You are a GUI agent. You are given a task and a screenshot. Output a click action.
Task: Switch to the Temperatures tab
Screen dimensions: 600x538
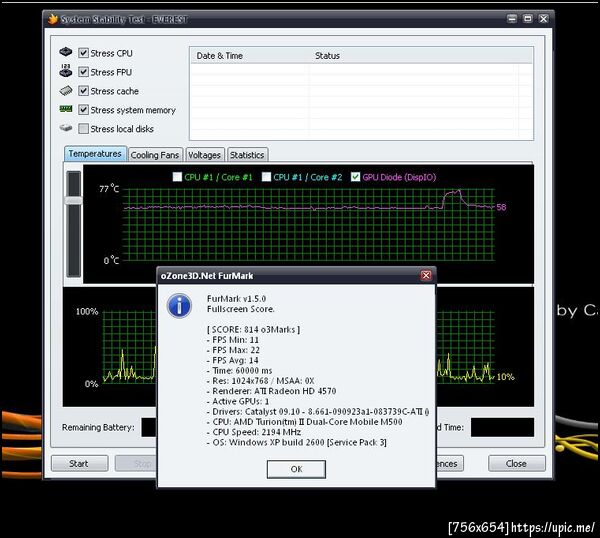tap(95, 154)
